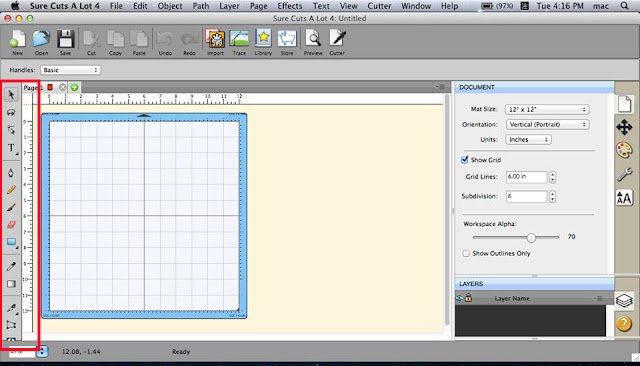Select the Eyedropper tool
This screenshot has width=640, height=366.
(x=11, y=266)
